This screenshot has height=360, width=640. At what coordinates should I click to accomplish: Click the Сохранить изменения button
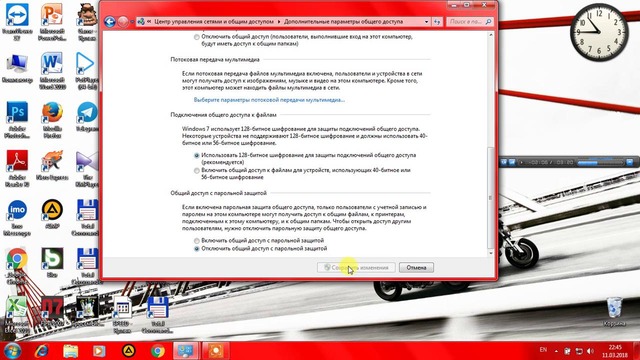[x=356, y=268]
